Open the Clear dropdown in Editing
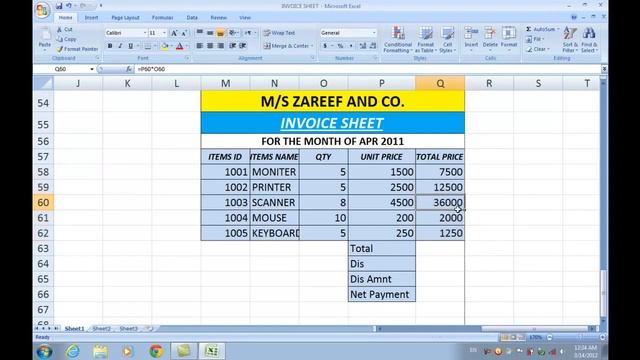 [x=538, y=49]
